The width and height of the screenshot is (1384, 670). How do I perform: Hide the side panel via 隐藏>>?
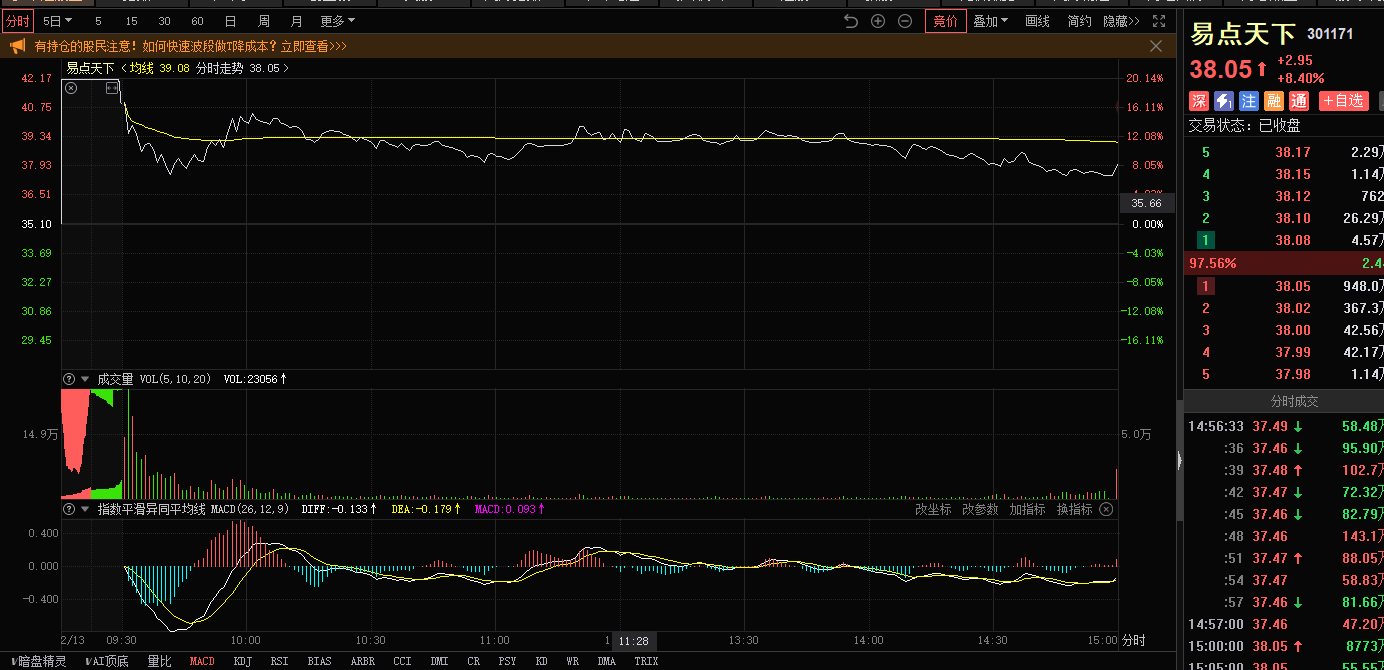1121,21
